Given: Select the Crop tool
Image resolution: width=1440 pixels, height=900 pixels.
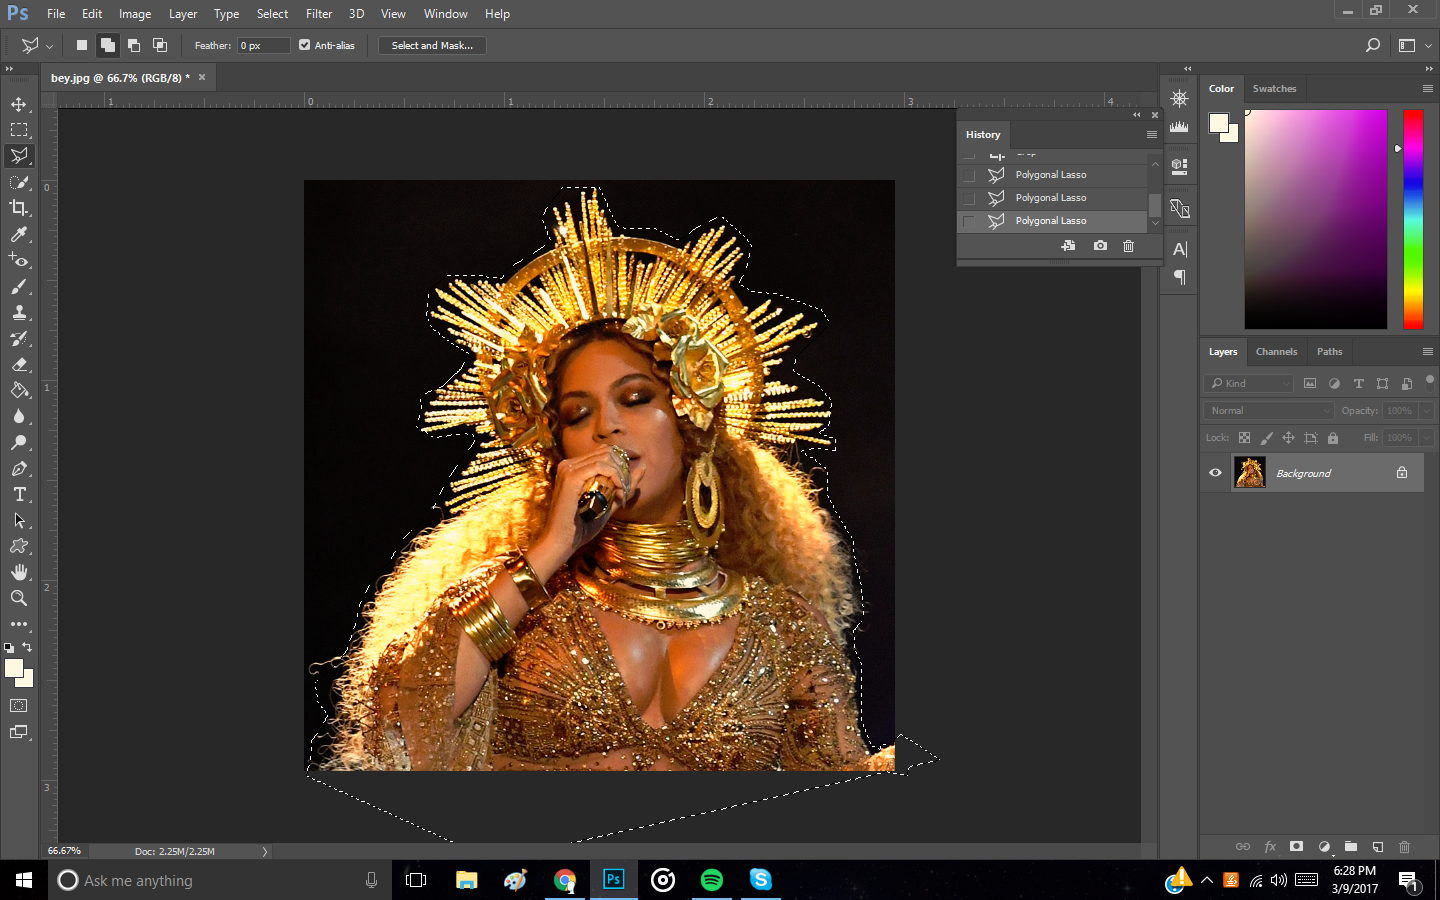Looking at the screenshot, I should pos(19,208).
